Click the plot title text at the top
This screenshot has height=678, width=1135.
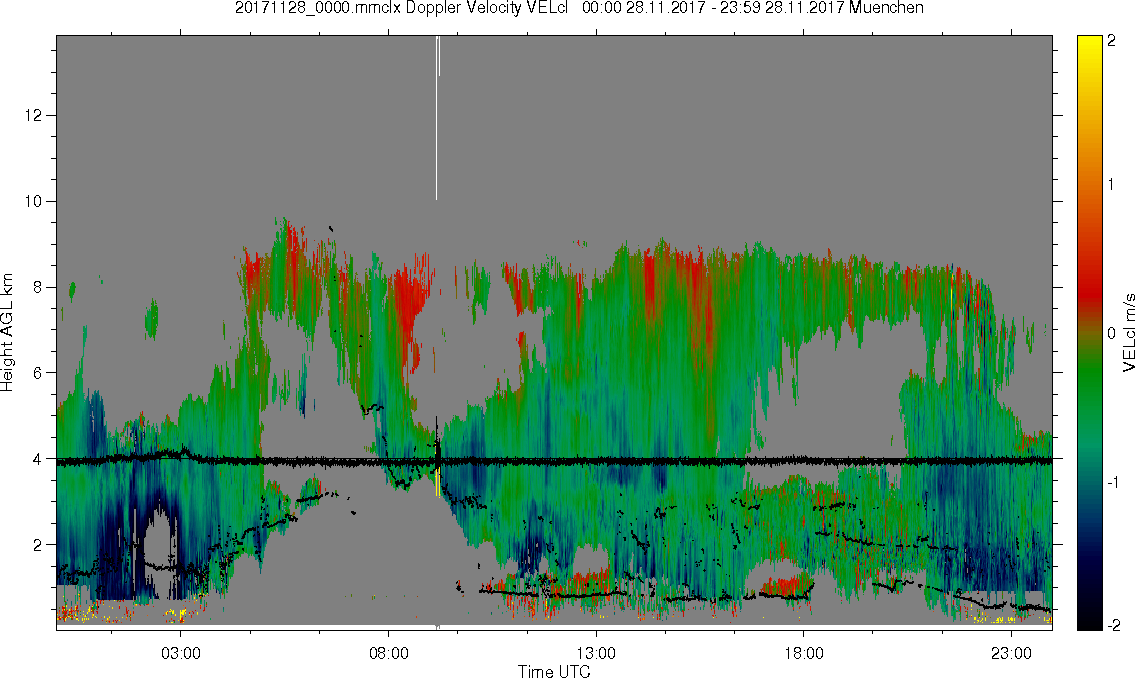579,8
